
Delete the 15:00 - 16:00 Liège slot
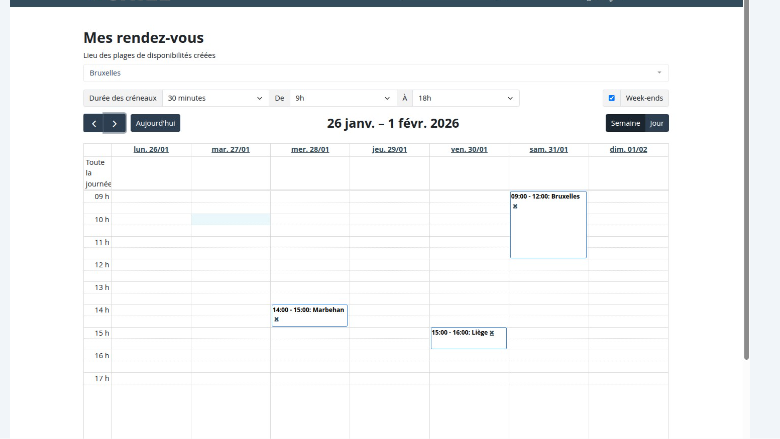(492, 332)
